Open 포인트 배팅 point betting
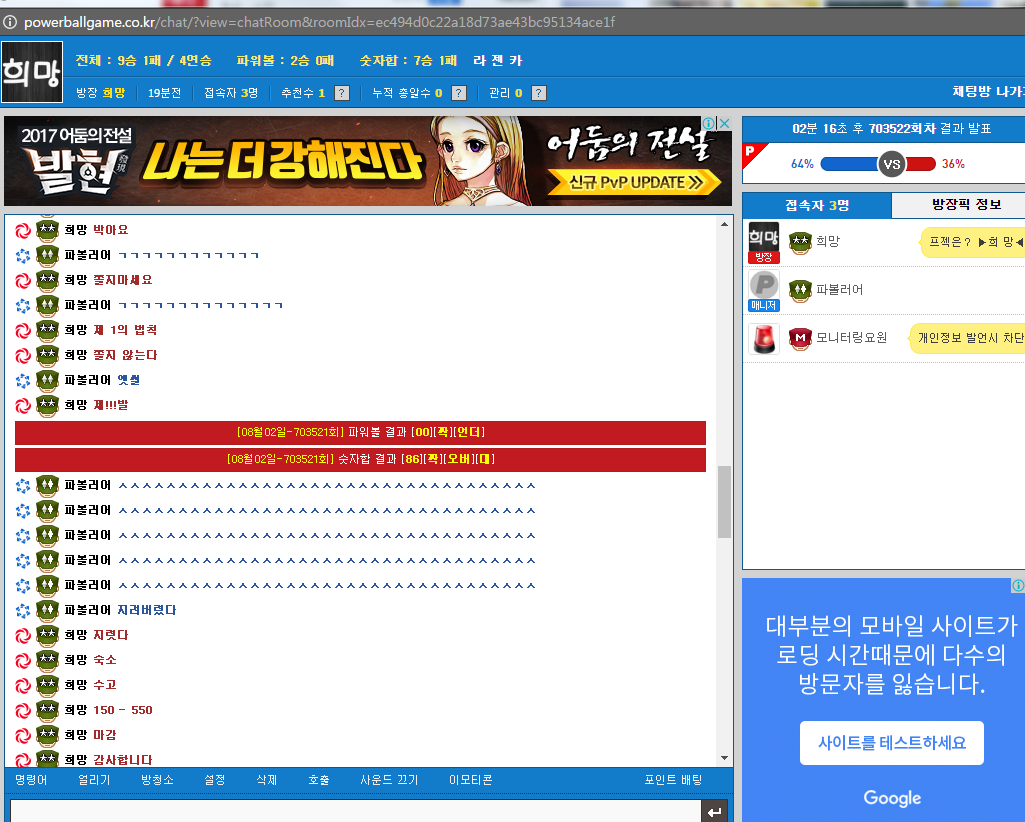Viewport: 1025px width, 822px height. click(673, 779)
